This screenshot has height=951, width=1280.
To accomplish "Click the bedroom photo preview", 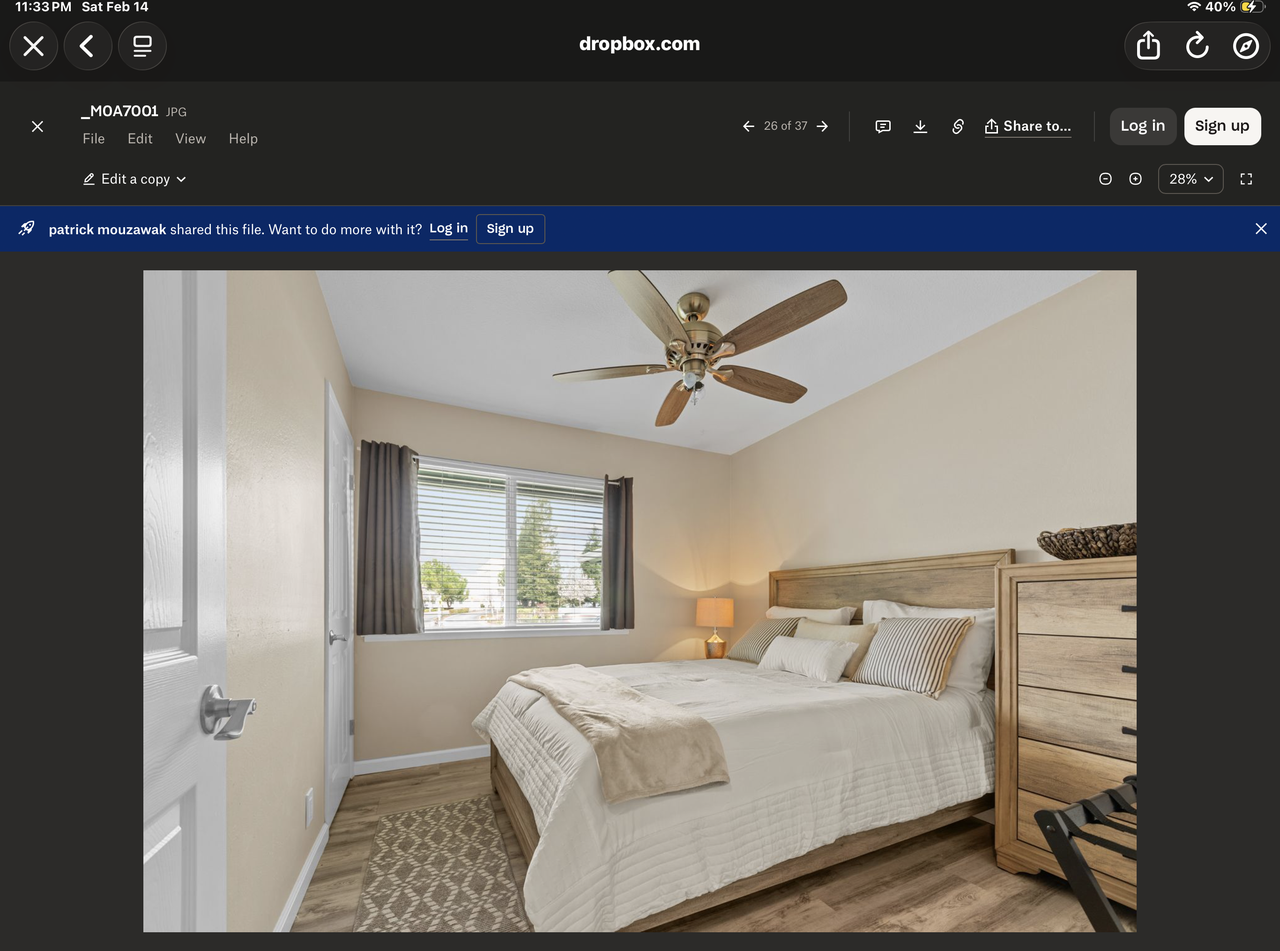I will click(x=640, y=600).
